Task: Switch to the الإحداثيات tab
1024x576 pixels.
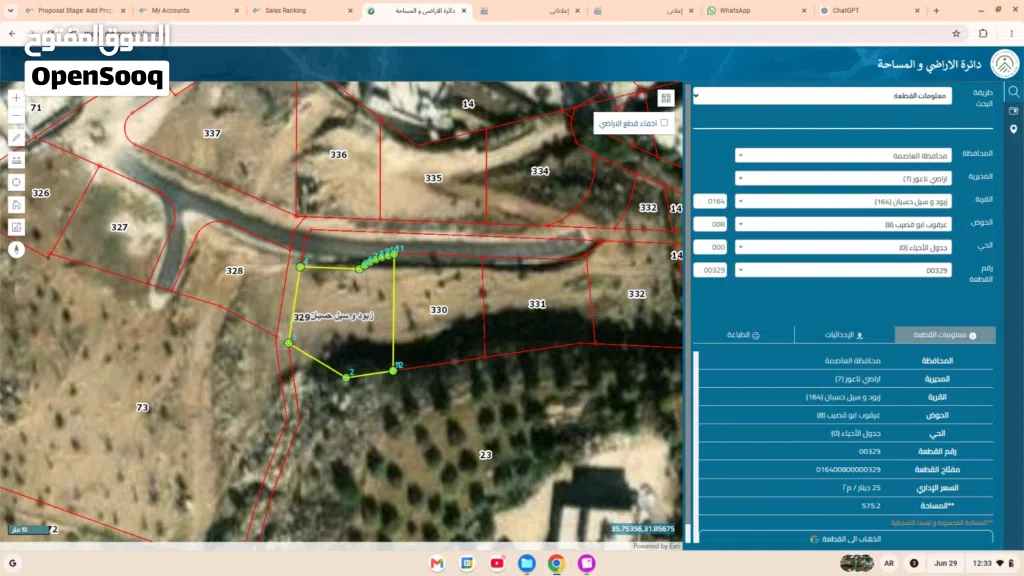Action: pos(844,335)
